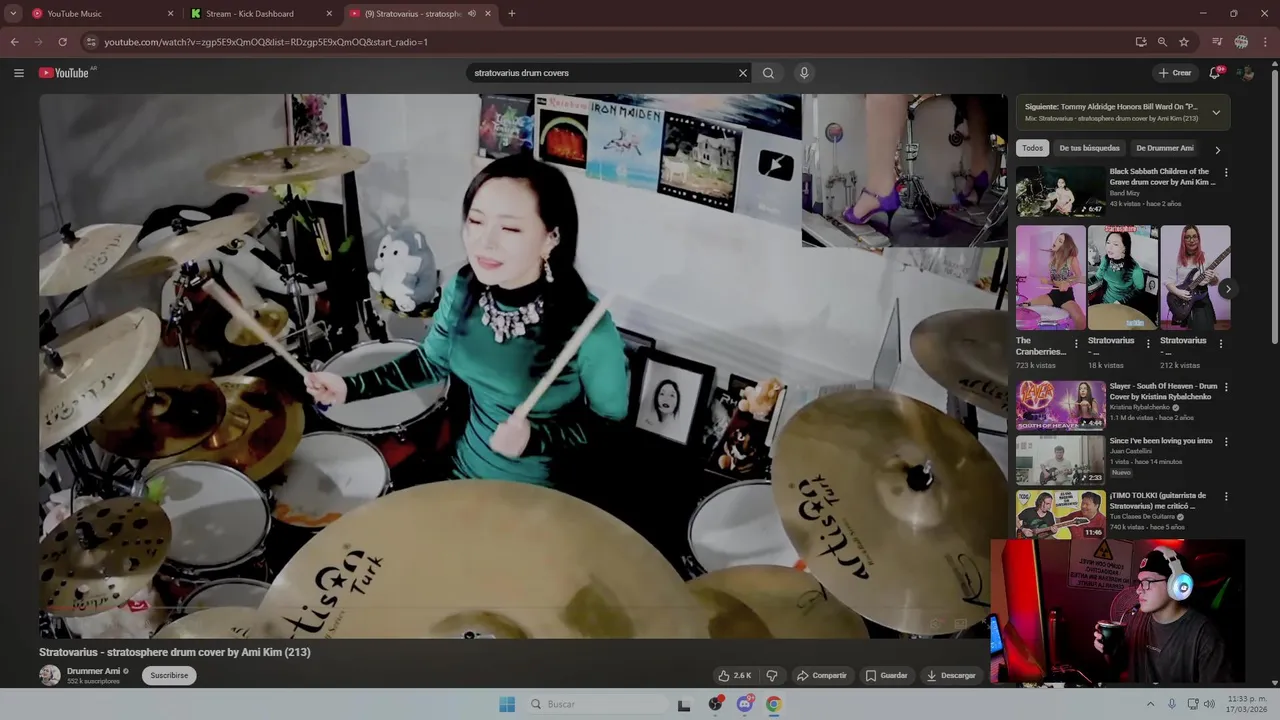Open the YouTube account avatar menu

point(1245,73)
